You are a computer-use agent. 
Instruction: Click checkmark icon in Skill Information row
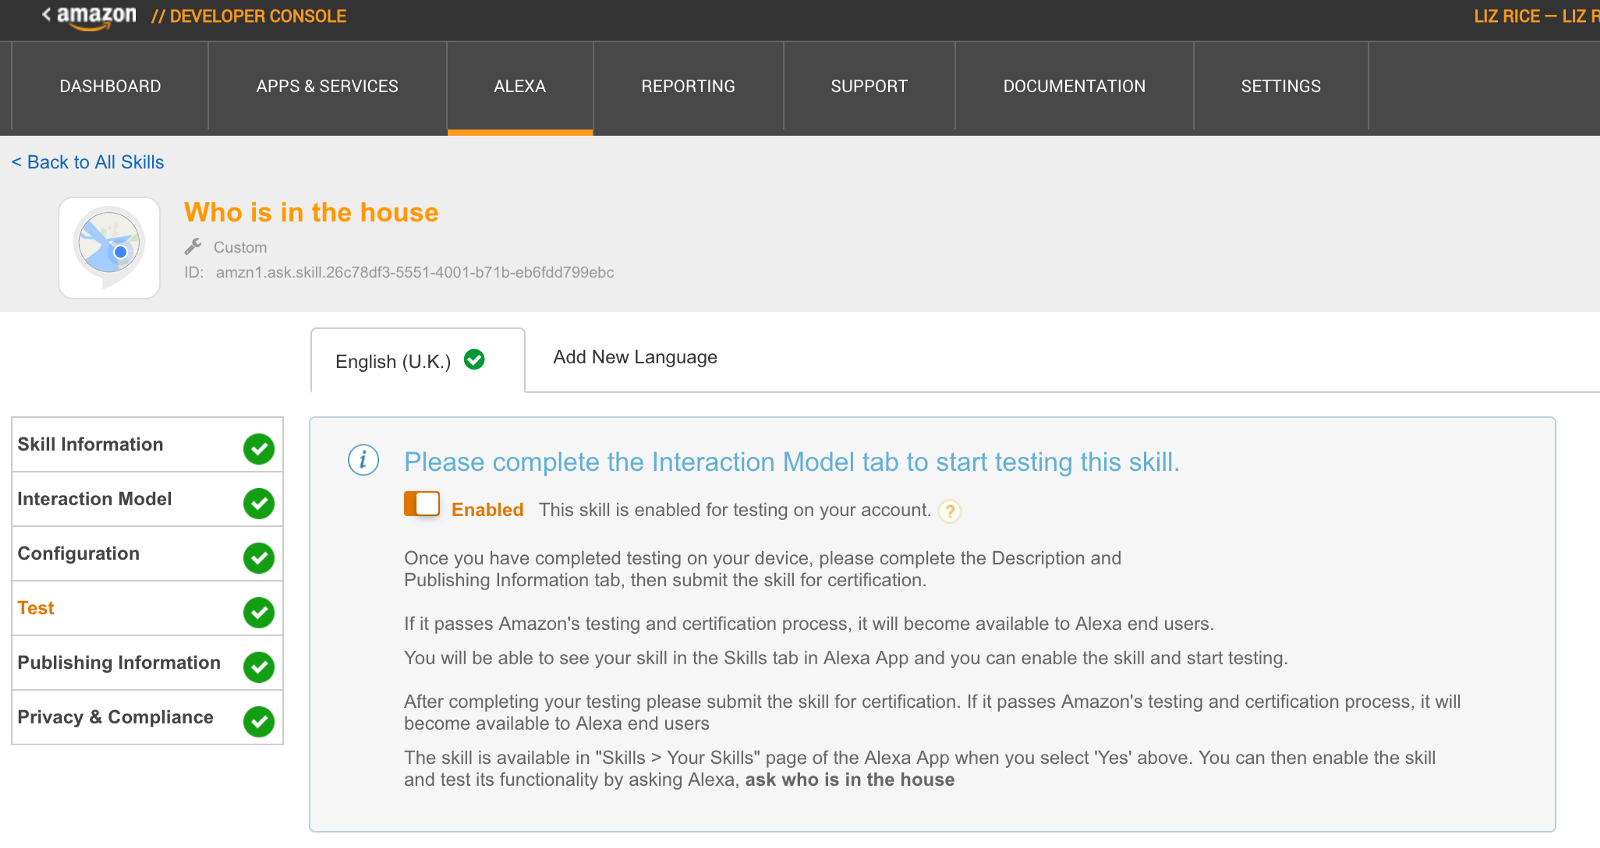coord(259,449)
